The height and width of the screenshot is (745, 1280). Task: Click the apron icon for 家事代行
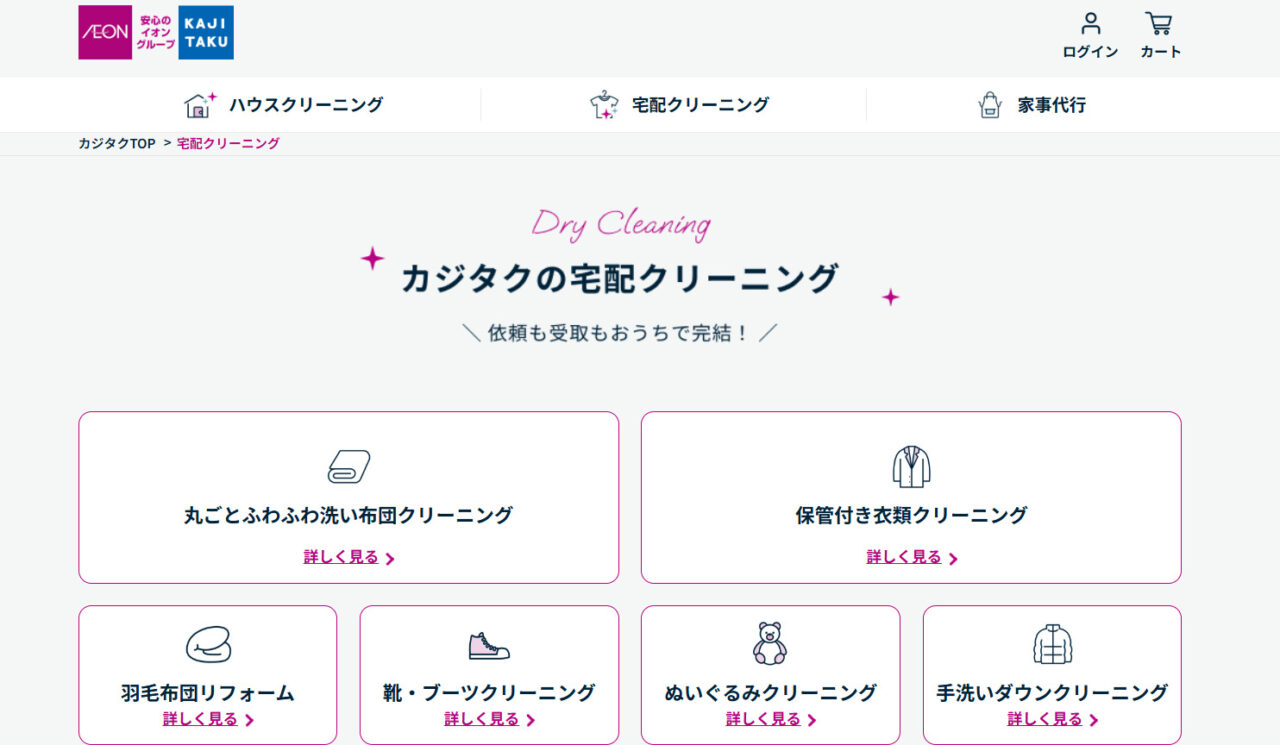(x=990, y=103)
